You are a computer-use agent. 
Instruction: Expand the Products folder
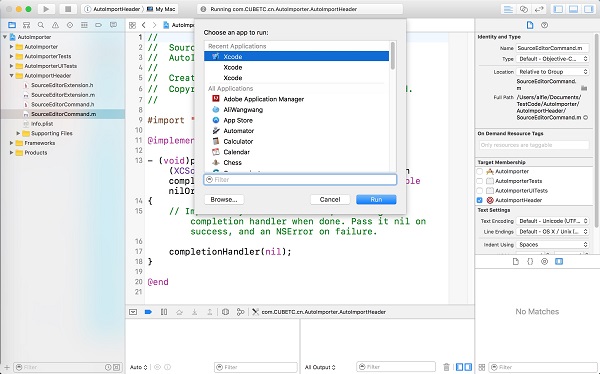pyautogui.click(x=11, y=152)
